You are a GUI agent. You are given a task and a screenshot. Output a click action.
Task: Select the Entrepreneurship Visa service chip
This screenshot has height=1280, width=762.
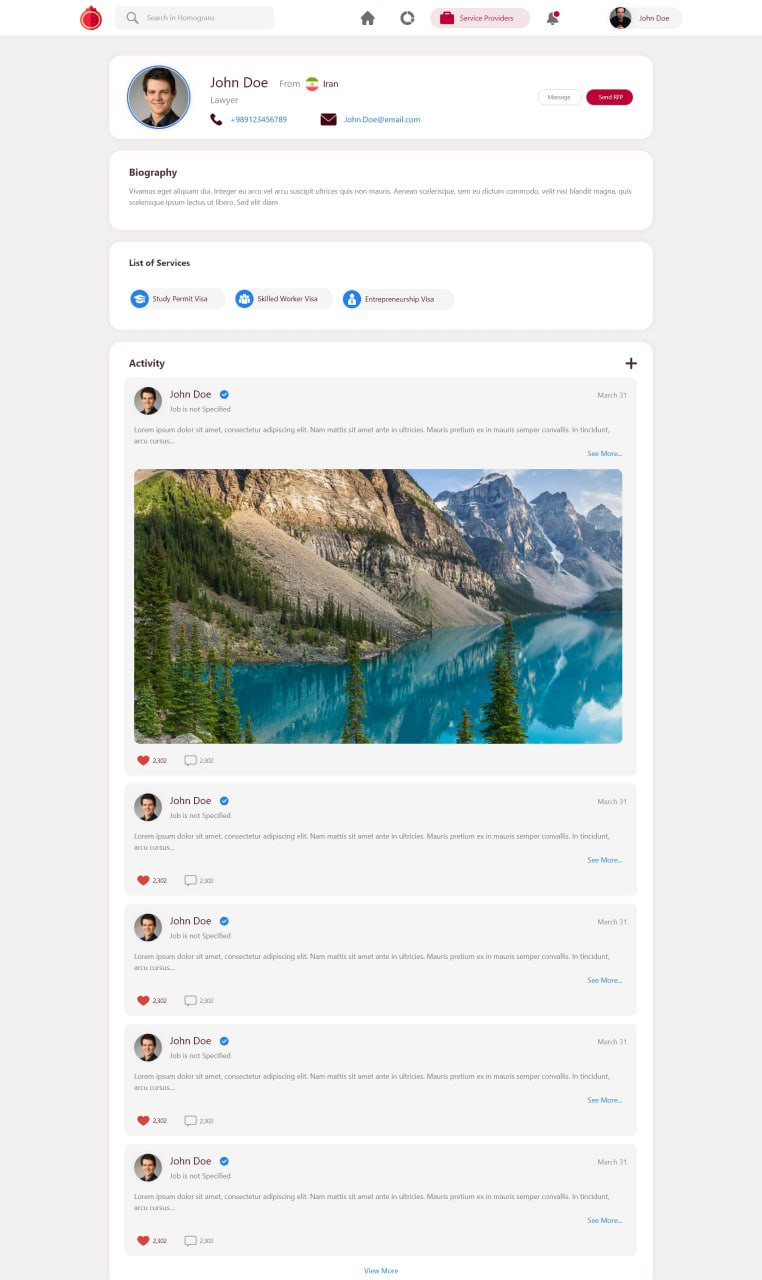coord(396,299)
